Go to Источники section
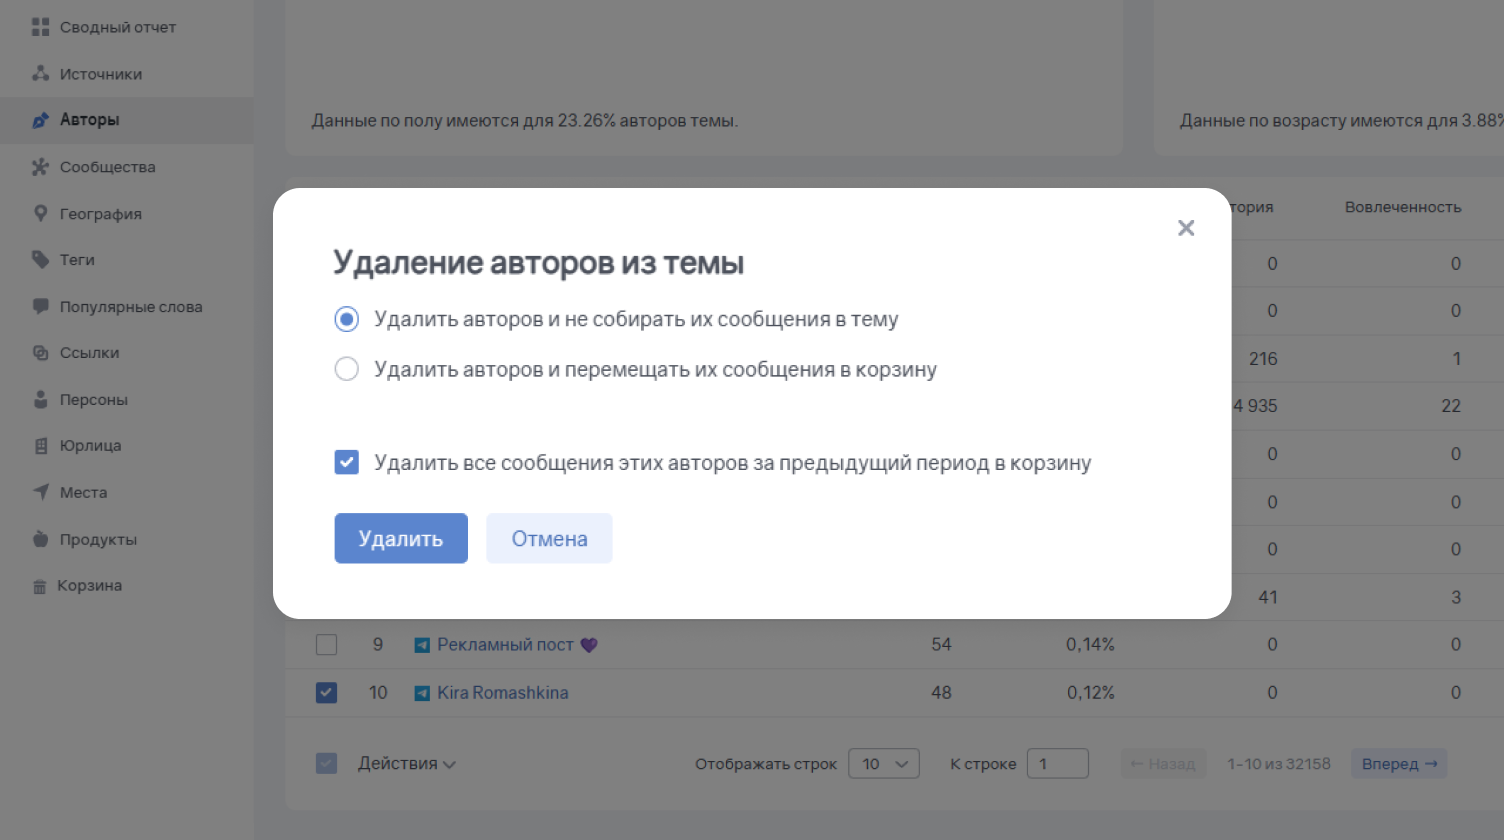 pos(101,74)
